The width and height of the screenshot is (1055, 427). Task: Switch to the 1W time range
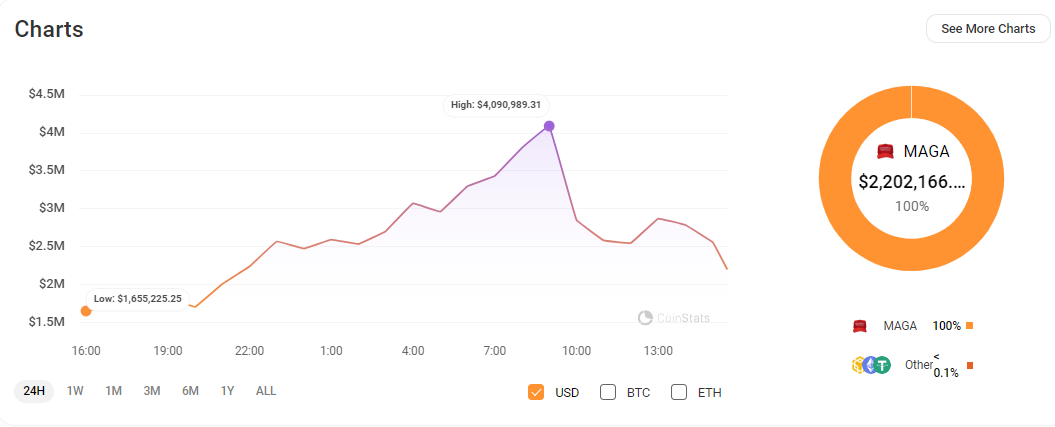click(x=75, y=391)
